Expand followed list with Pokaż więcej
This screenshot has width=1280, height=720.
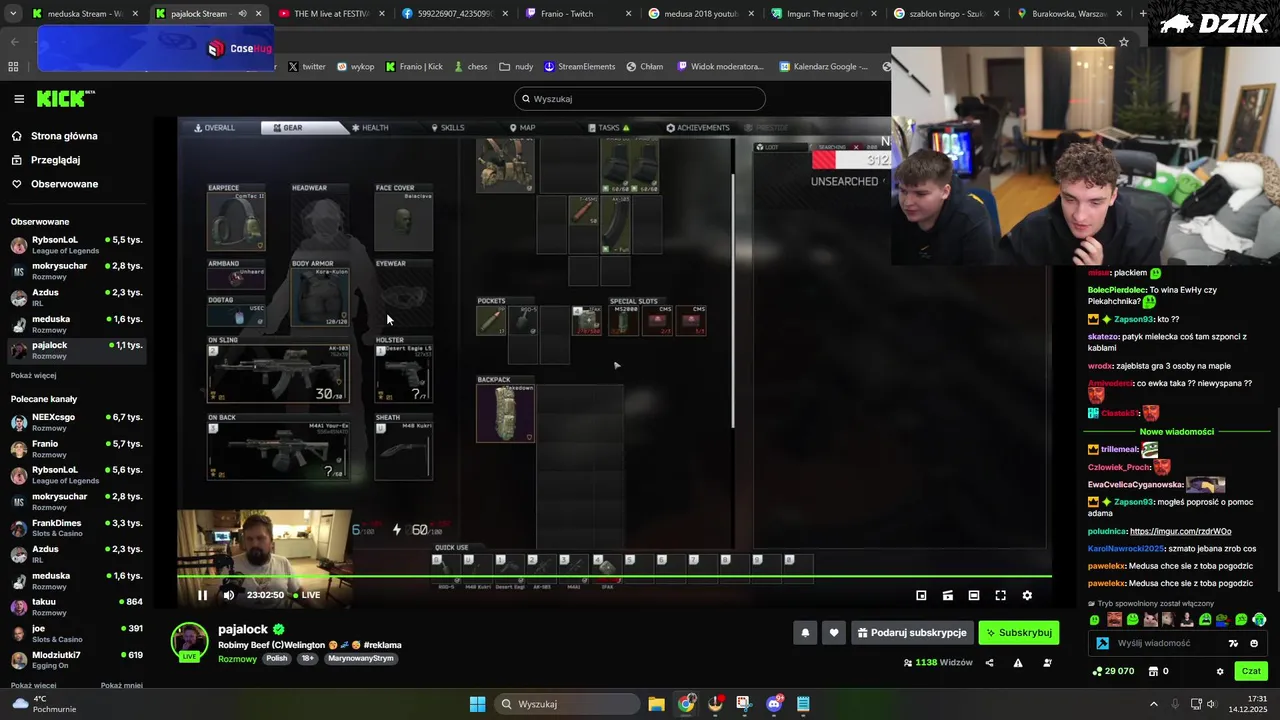coord(34,376)
